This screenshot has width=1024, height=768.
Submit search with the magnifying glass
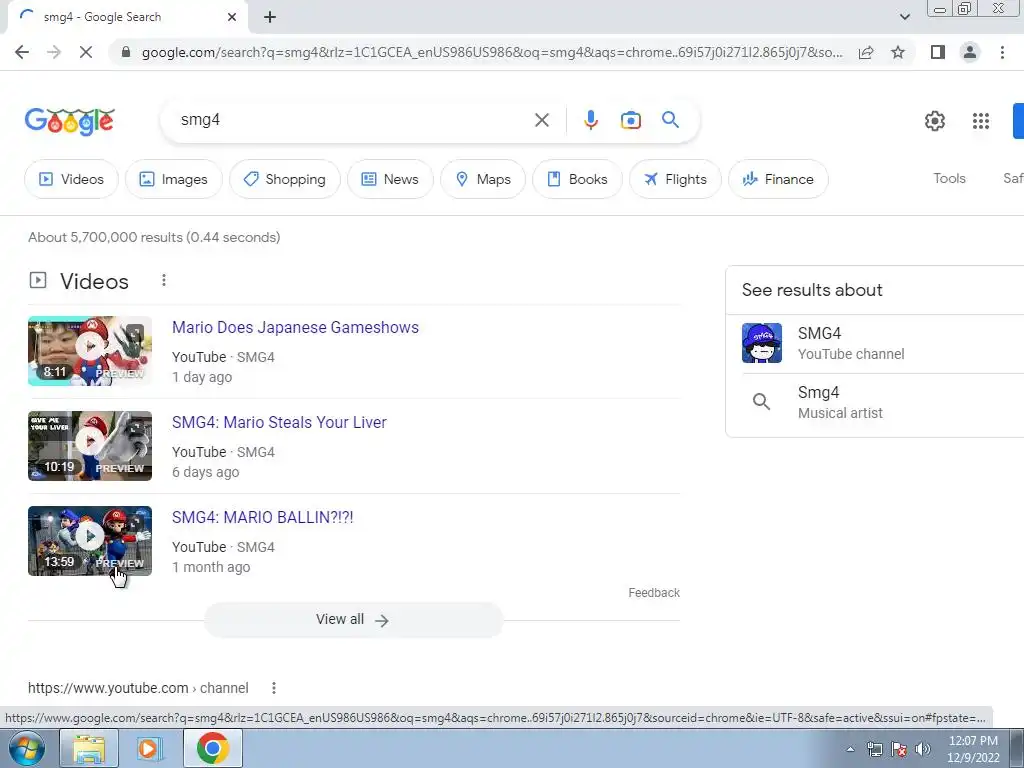click(x=670, y=120)
